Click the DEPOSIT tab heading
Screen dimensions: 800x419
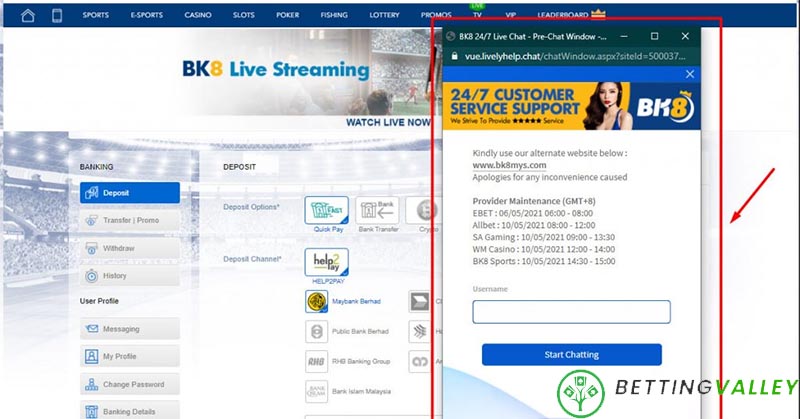(x=239, y=167)
